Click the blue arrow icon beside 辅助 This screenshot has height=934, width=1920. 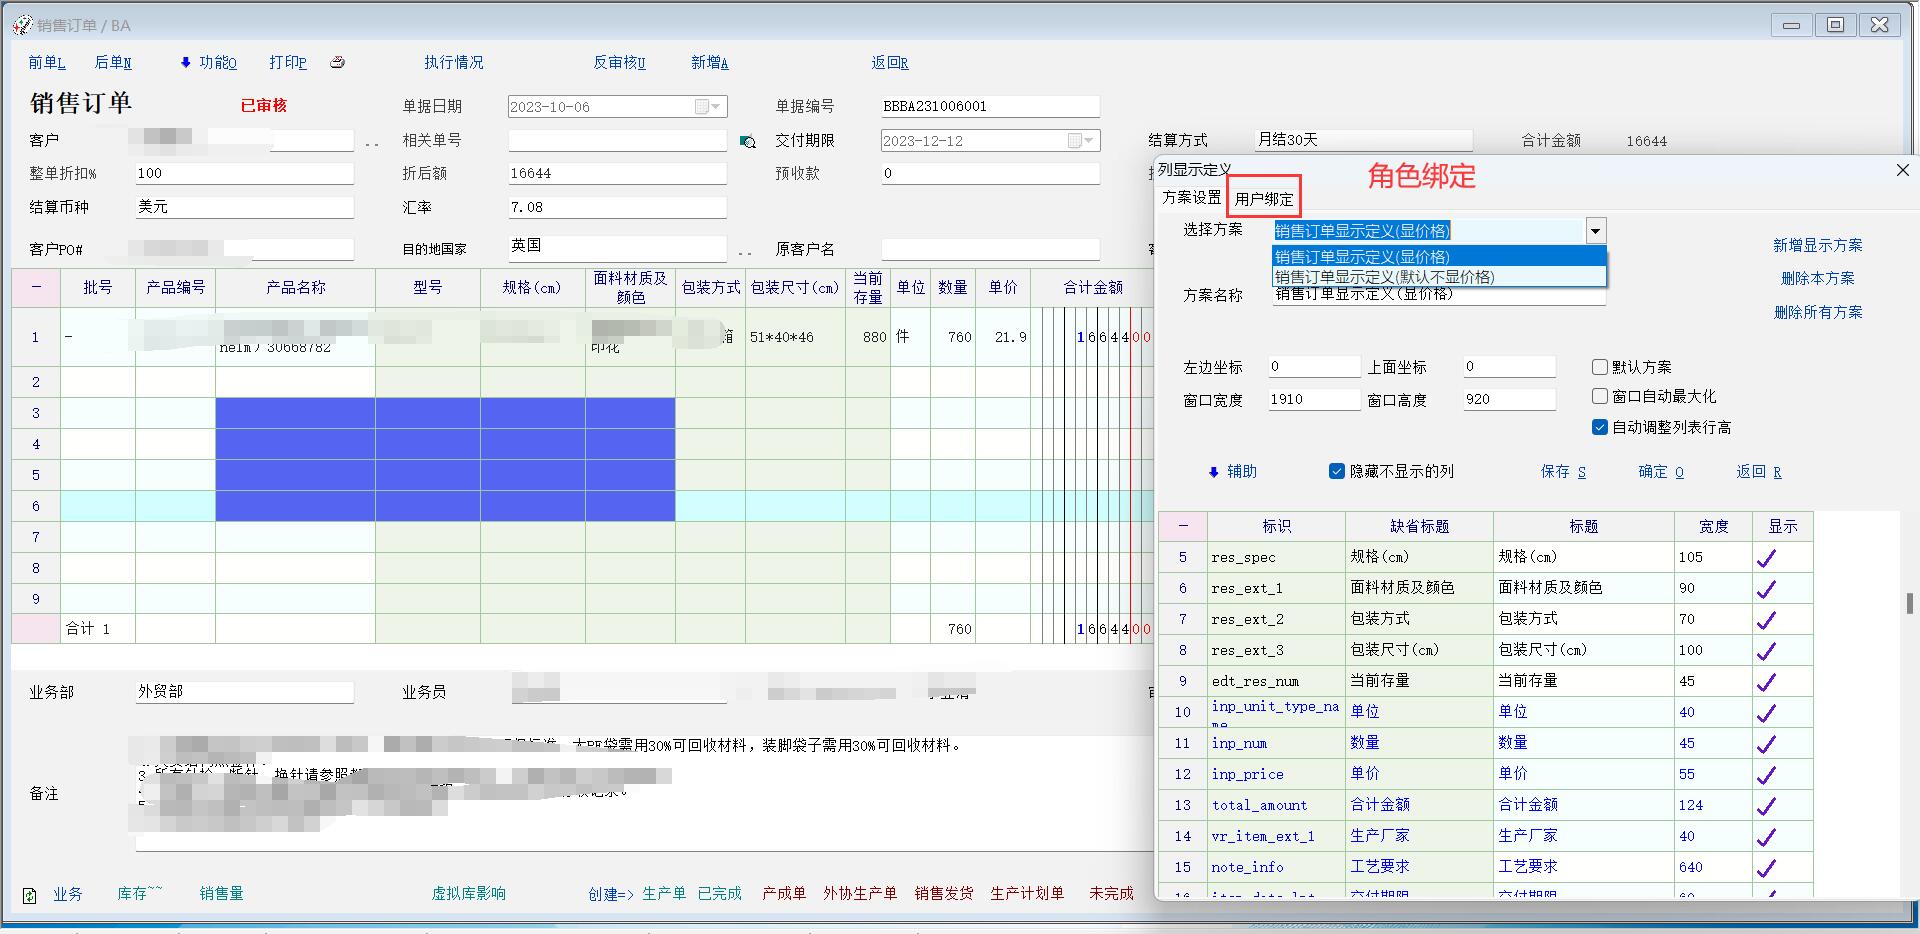[x=1213, y=472]
